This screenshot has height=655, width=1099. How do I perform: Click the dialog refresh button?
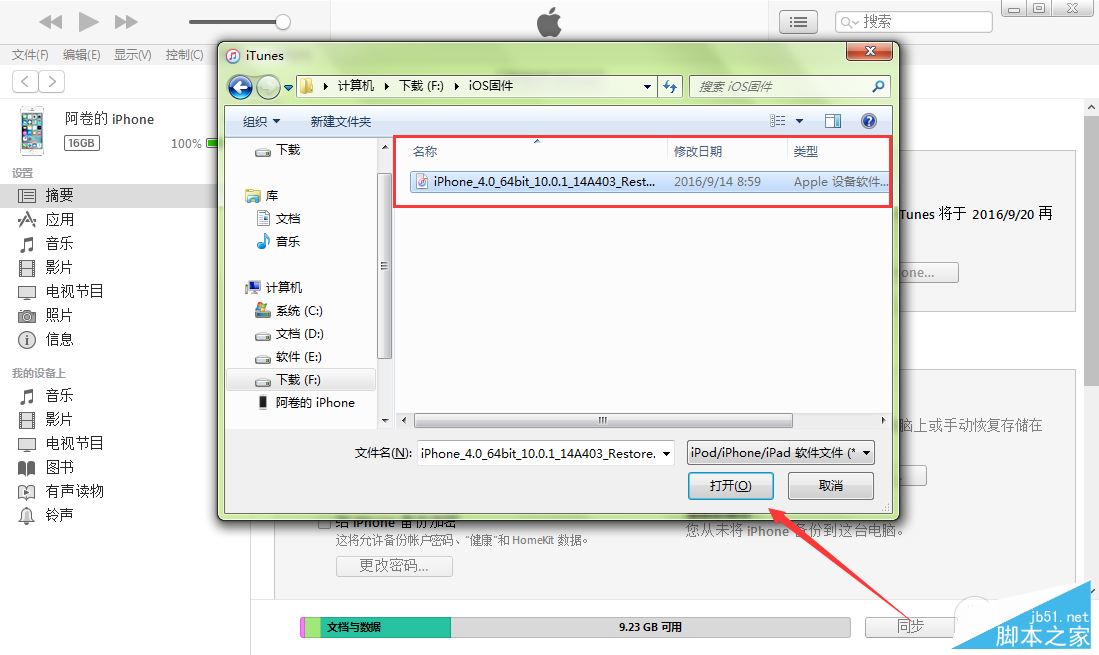tap(670, 87)
